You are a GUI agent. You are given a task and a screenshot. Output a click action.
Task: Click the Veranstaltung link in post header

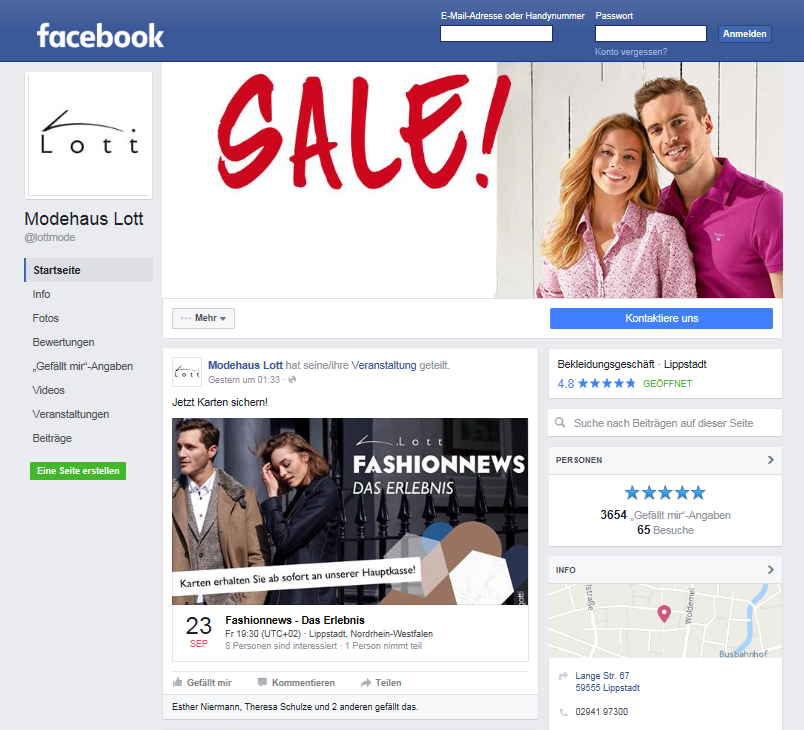coord(384,365)
